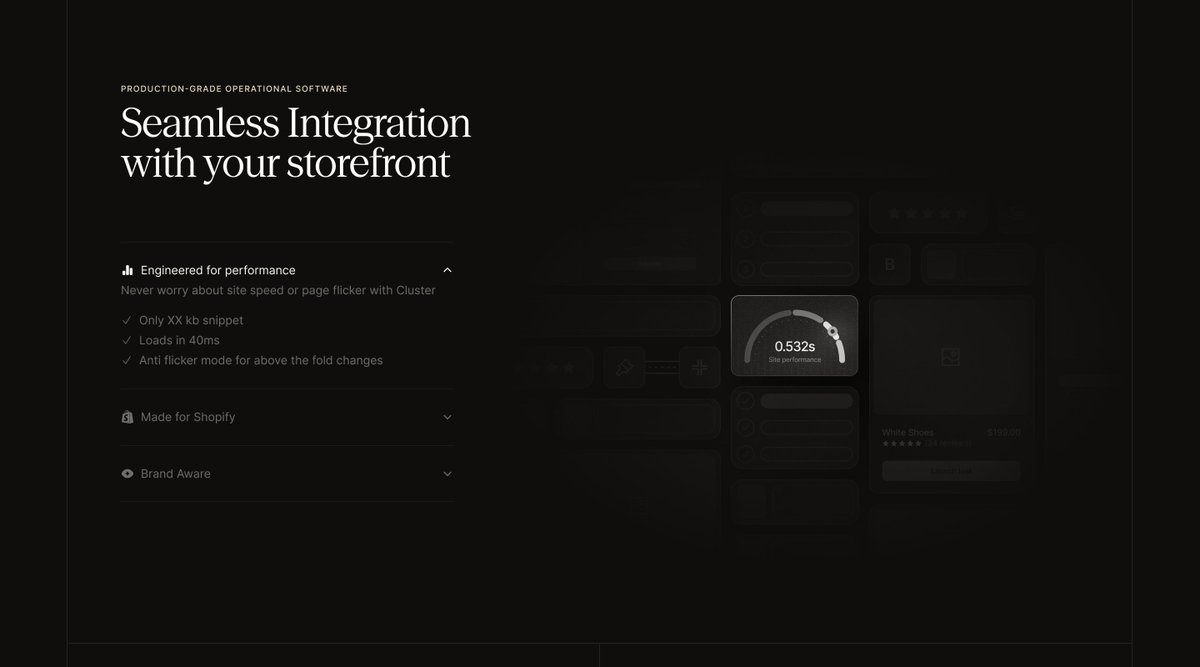Click the crosshair plus icon tile in illustration
This screenshot has width=1200, height=667.
tap(700, 367)
